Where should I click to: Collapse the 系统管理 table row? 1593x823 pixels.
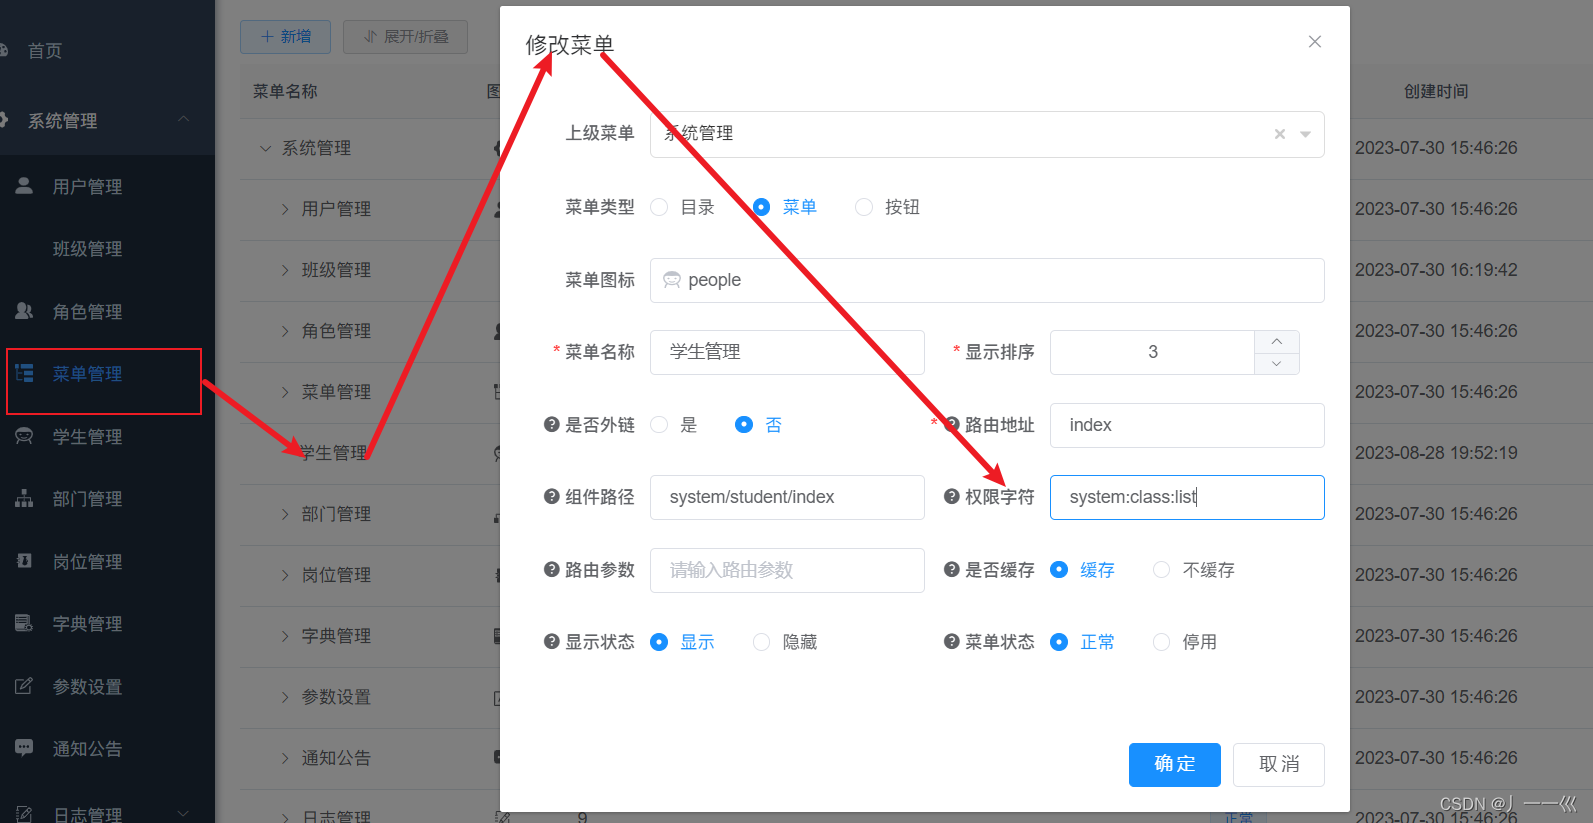265,148
